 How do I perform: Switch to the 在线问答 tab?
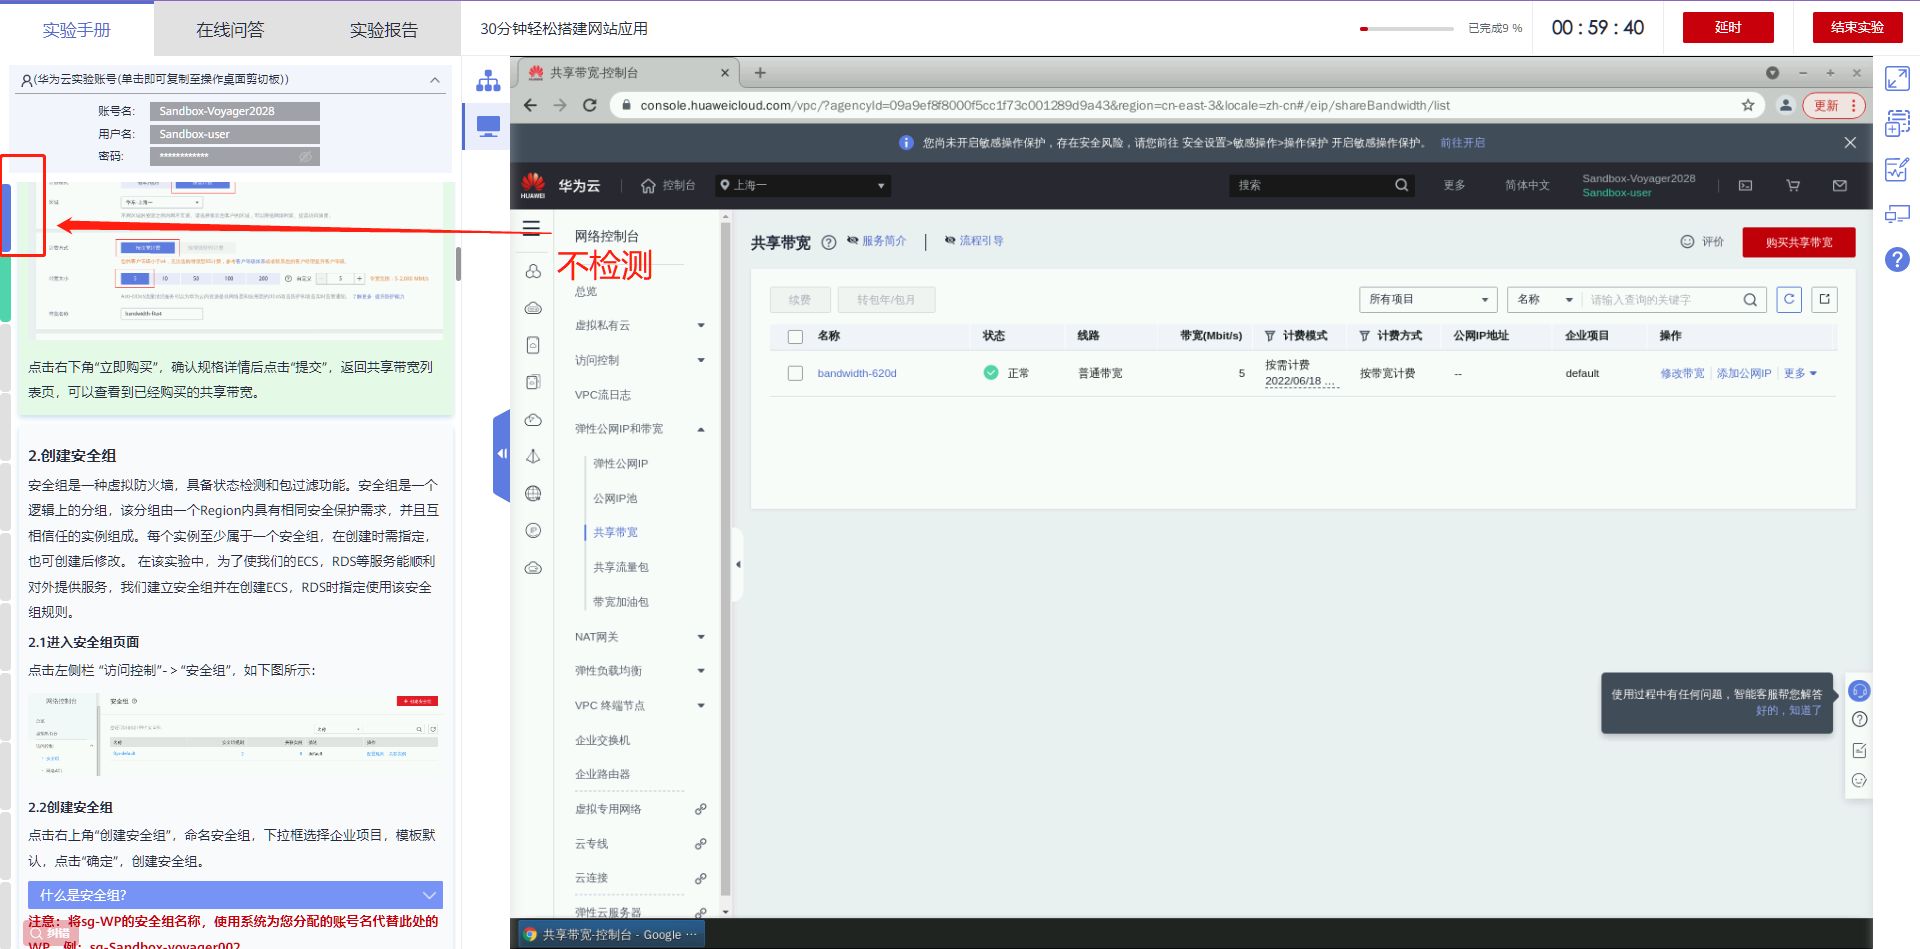230,30
